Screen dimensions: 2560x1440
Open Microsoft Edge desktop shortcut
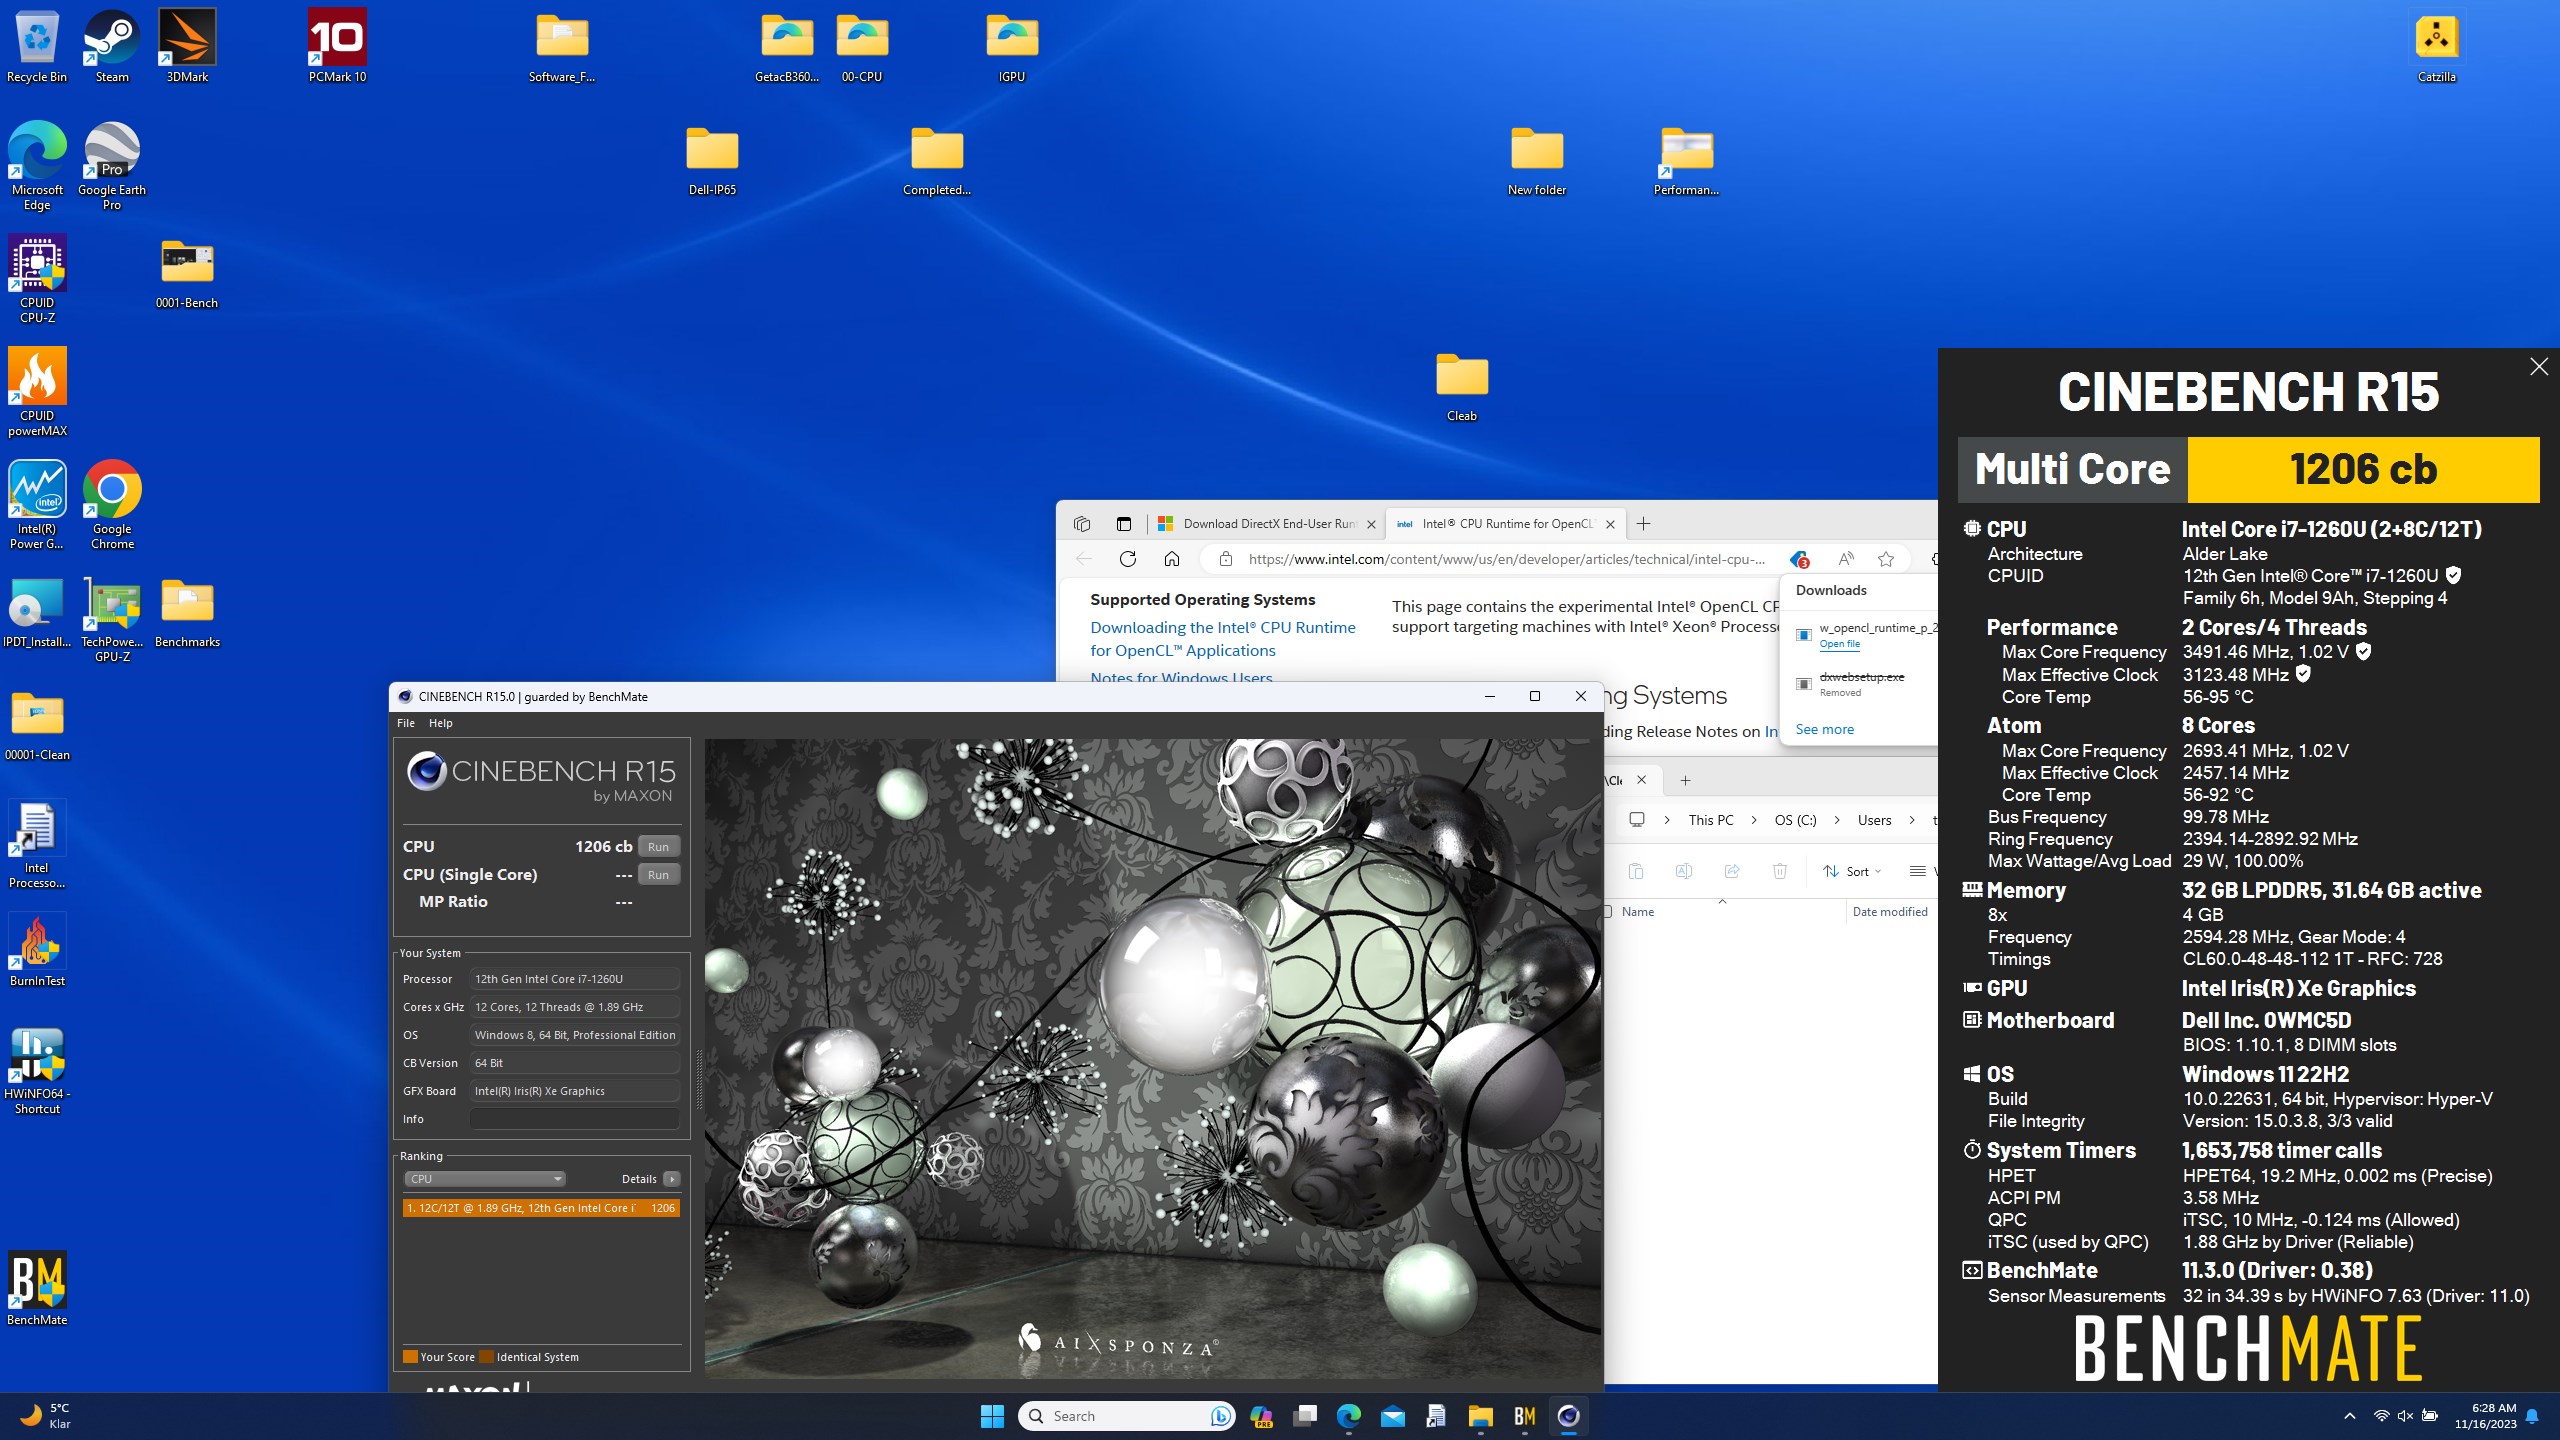[37, 166]
